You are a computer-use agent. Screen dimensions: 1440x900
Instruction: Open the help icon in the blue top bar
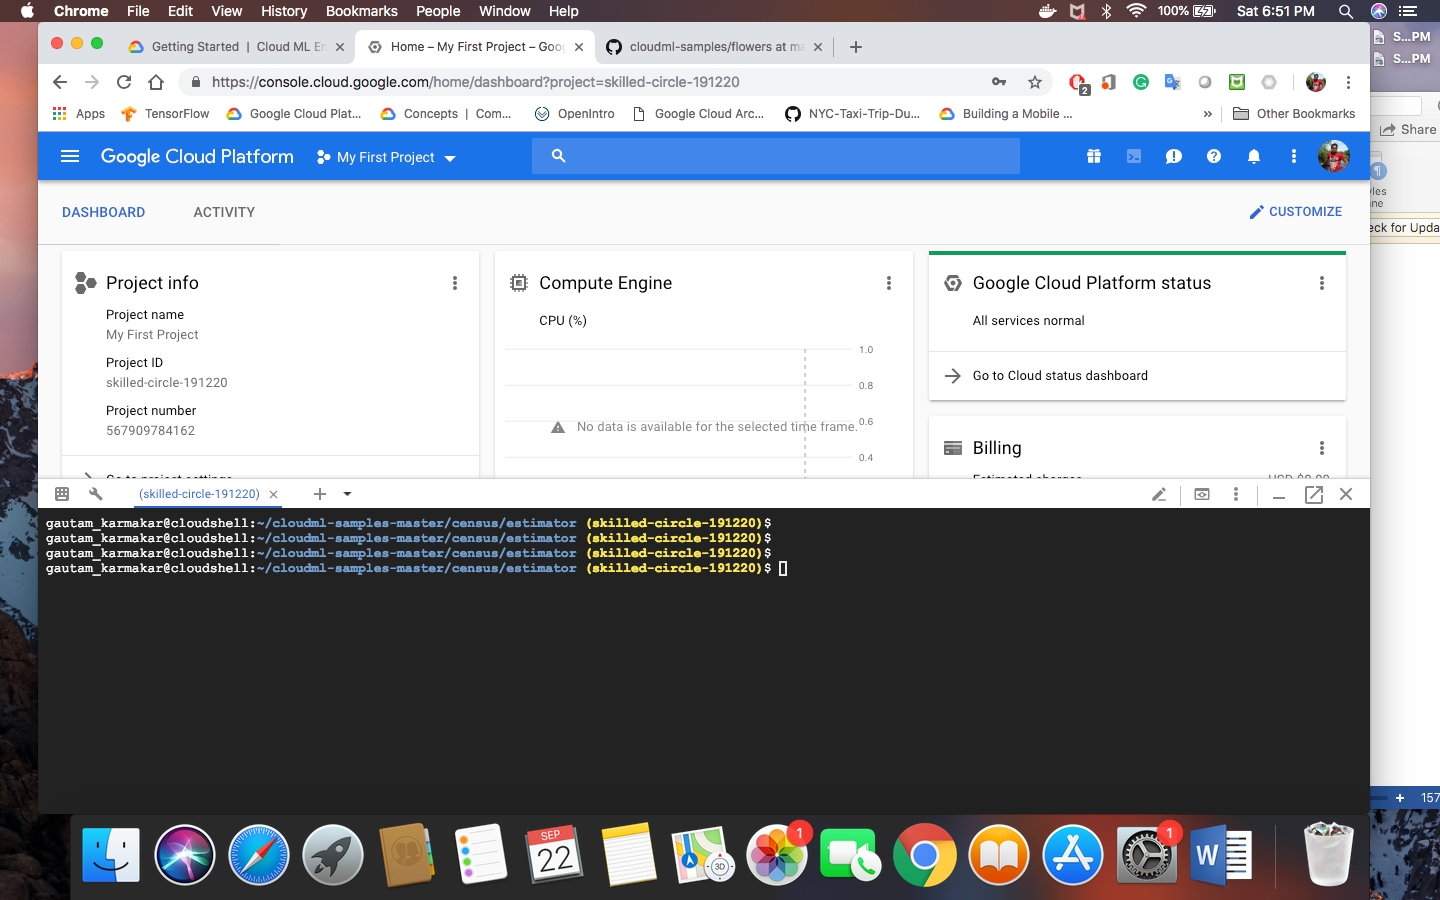[x=1213, y=156]
